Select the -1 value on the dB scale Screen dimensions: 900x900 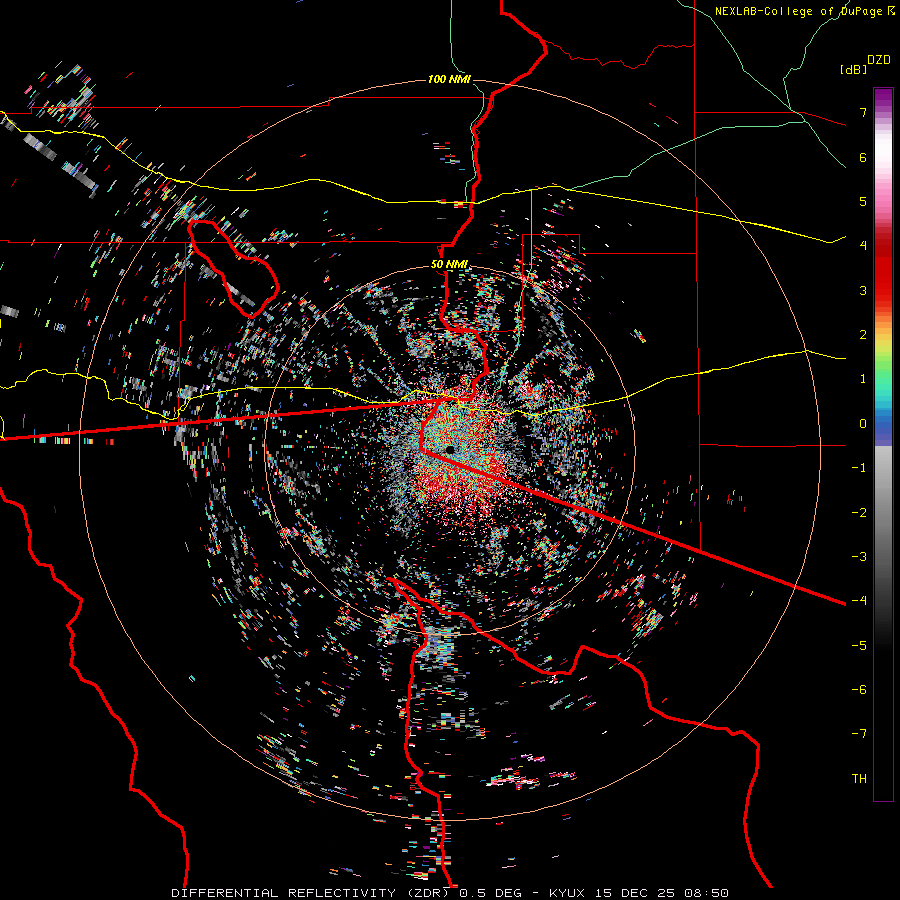point(859,468)
